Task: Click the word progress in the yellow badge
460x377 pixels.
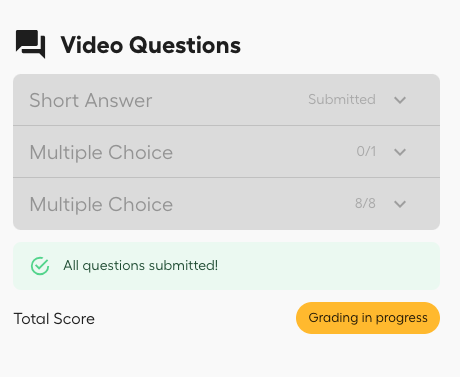Action: pos(401,318)
